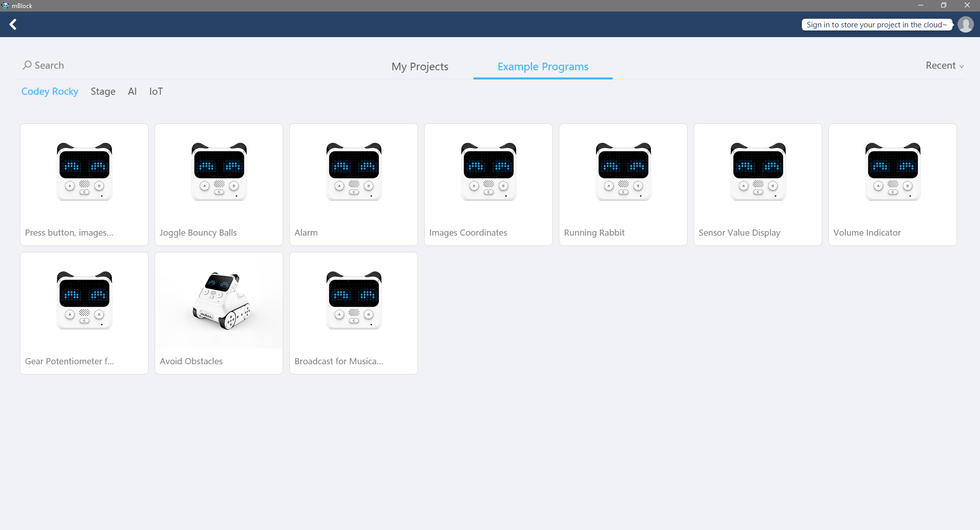Click the back arrow icon
The image size is (980, 530).
pyautogui.click(x=13, y=25)
